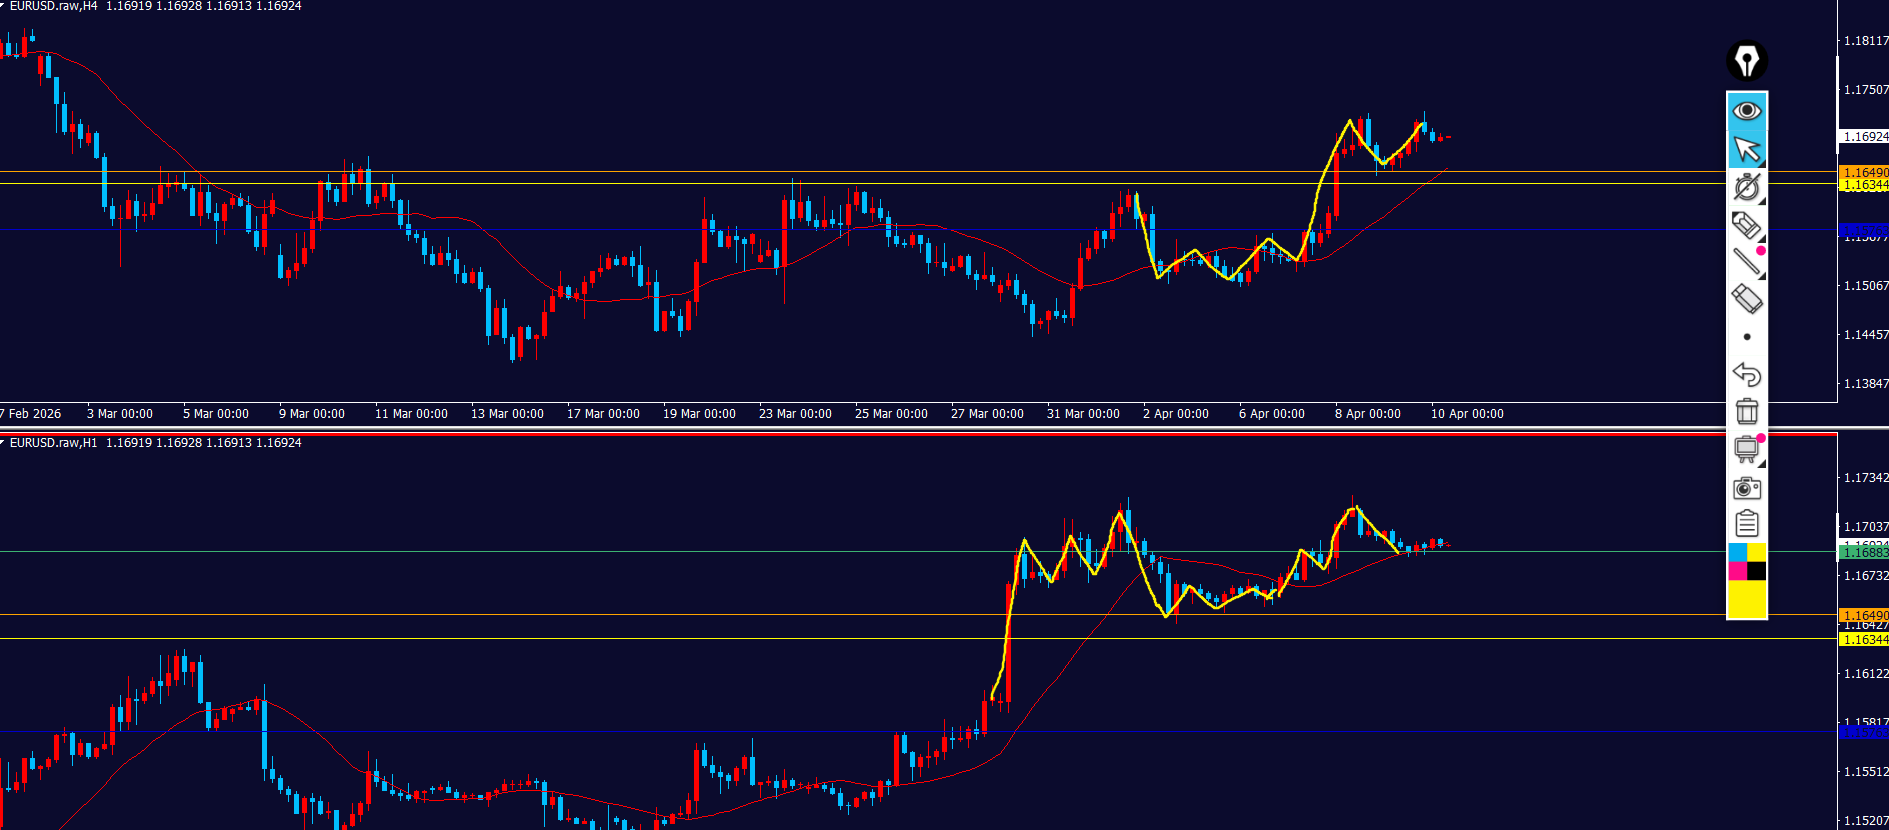Take a screenshot with the camera icon

[1747, 487]
